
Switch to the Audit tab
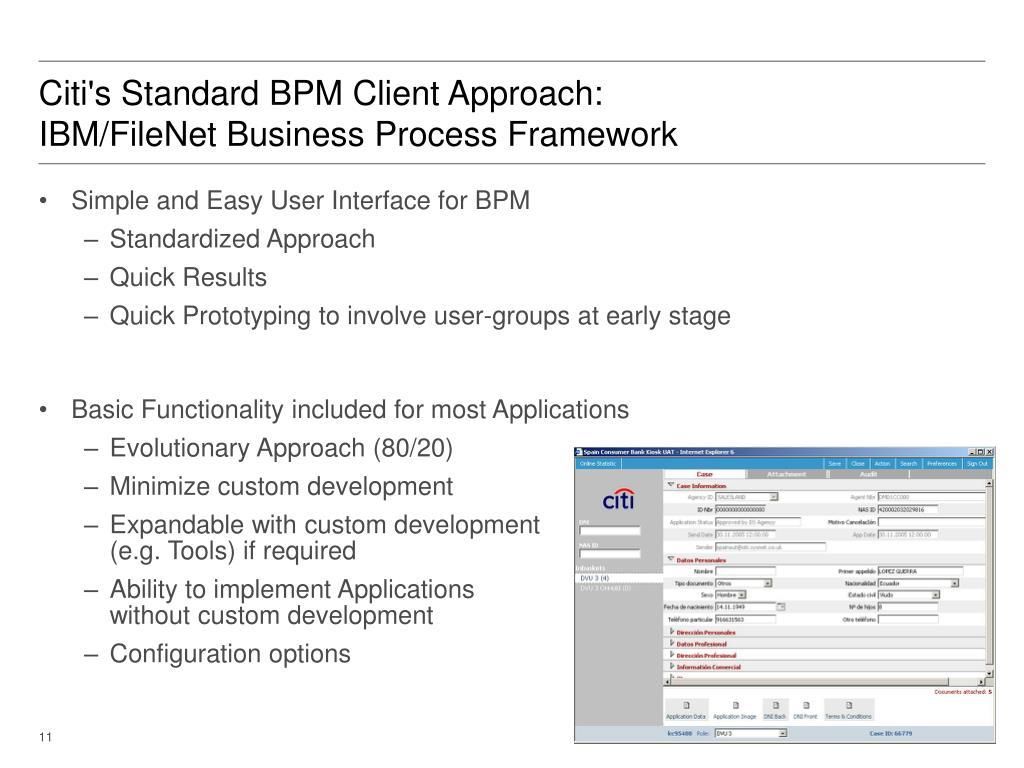(868, 474)
